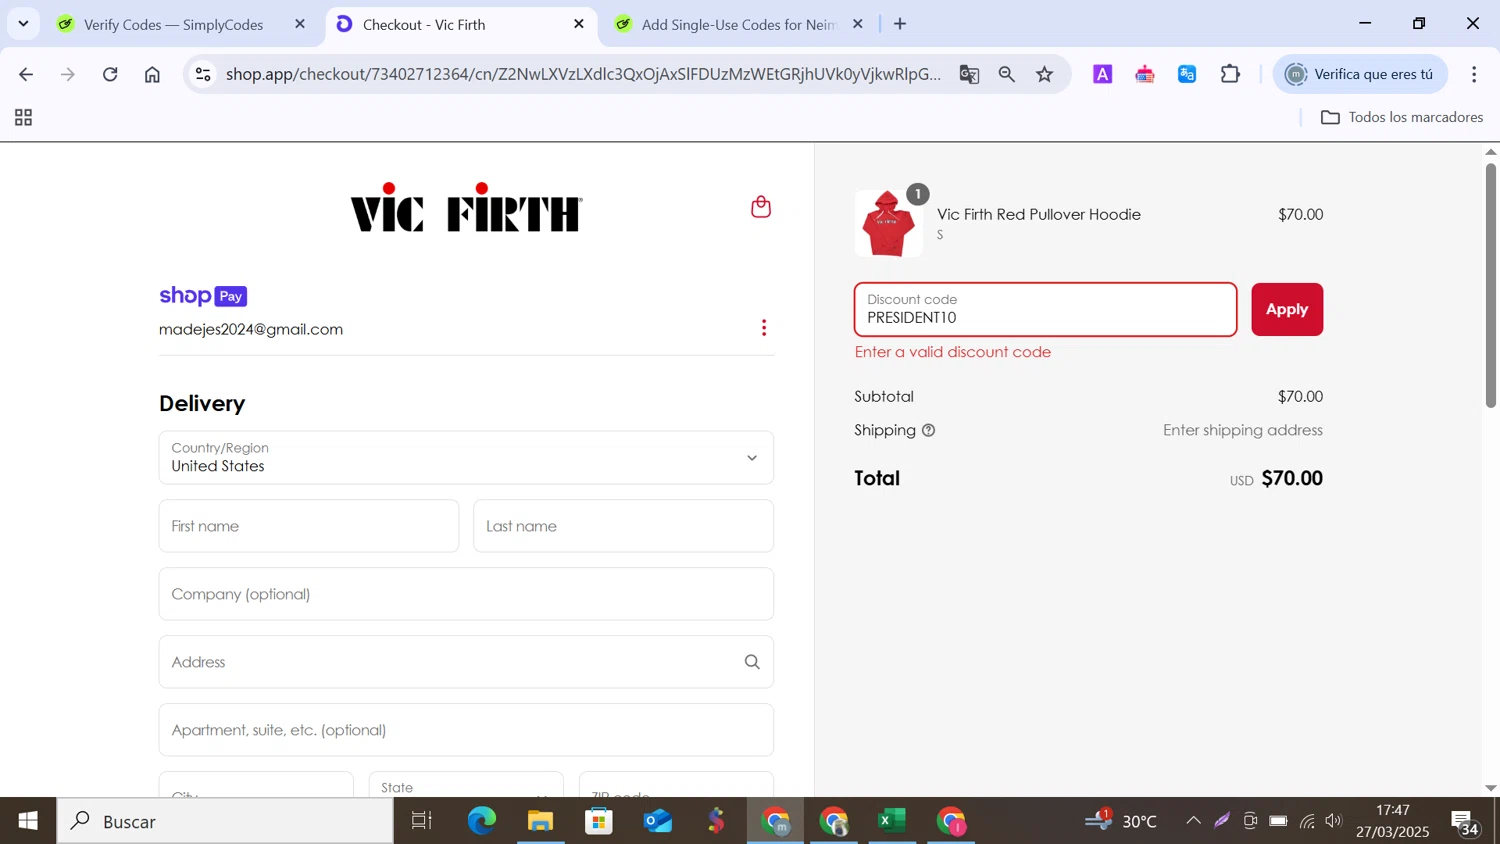Go to the browser home page
Viewport: 1500px width, 844px height.
coord(152,74)
